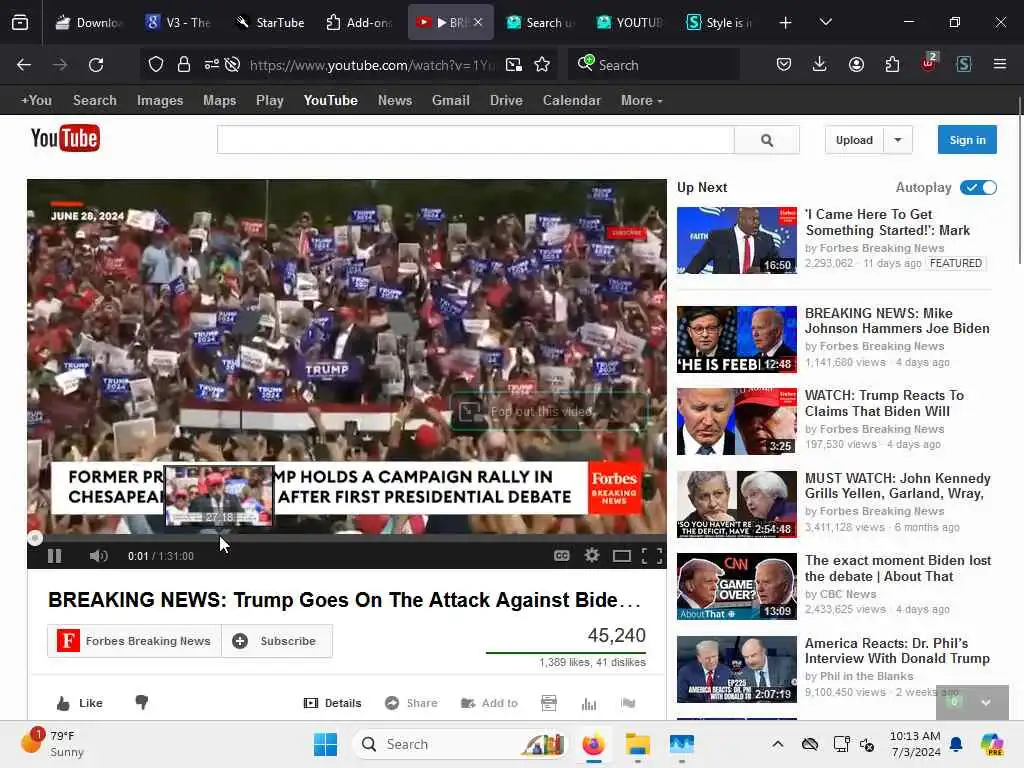List all tabs dropdown arrow
Viewport: 1024px width, 768px height.
pos(825,23)
